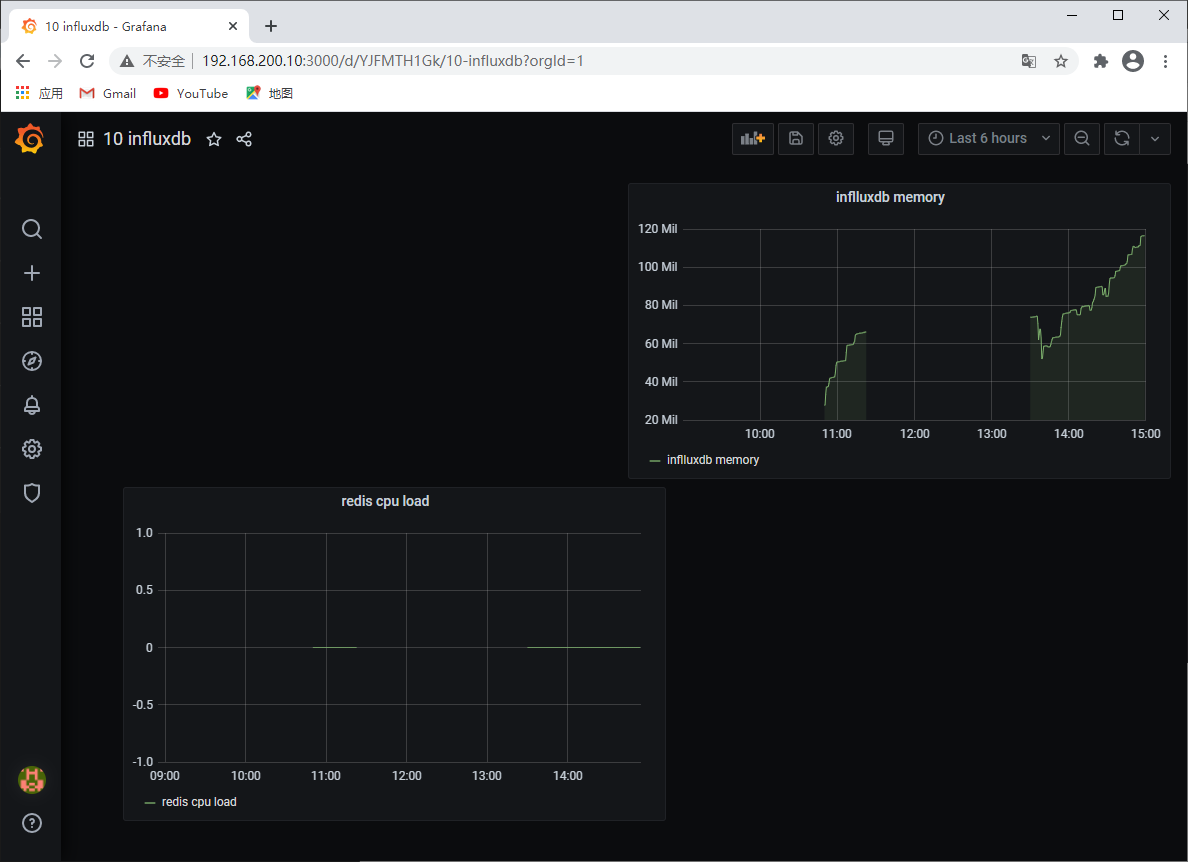Star the 10 influxdb dashboard

214,139
